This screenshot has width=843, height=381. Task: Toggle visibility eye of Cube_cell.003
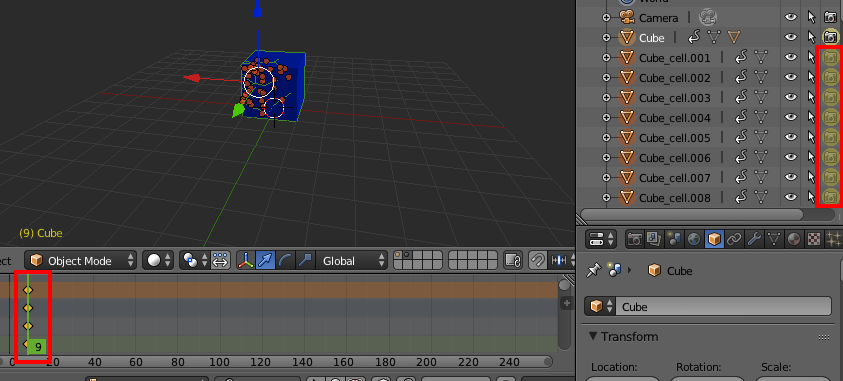790,97
